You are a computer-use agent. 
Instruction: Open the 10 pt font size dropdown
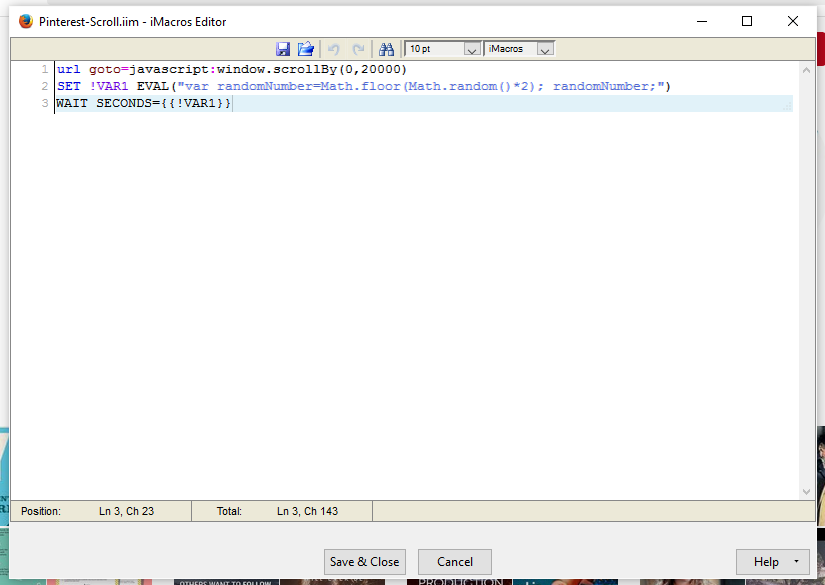point(472,49)
